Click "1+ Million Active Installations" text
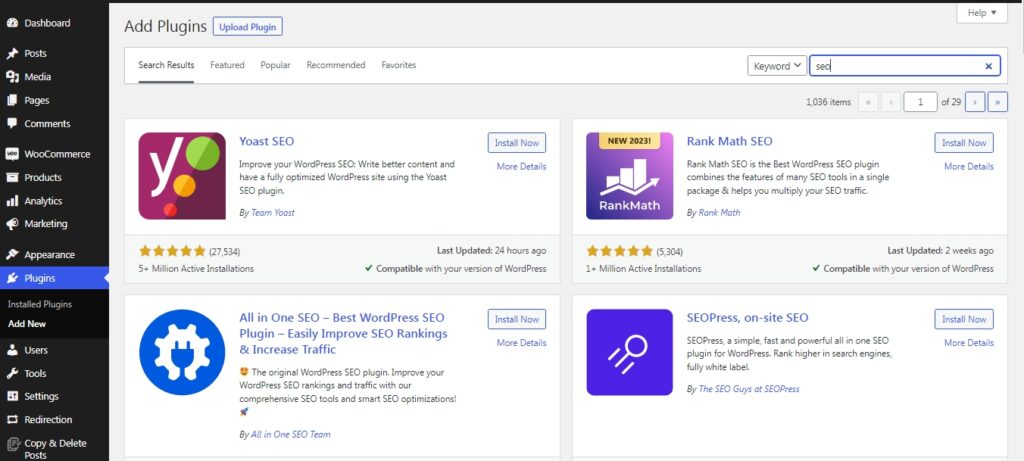 point(643,268)
